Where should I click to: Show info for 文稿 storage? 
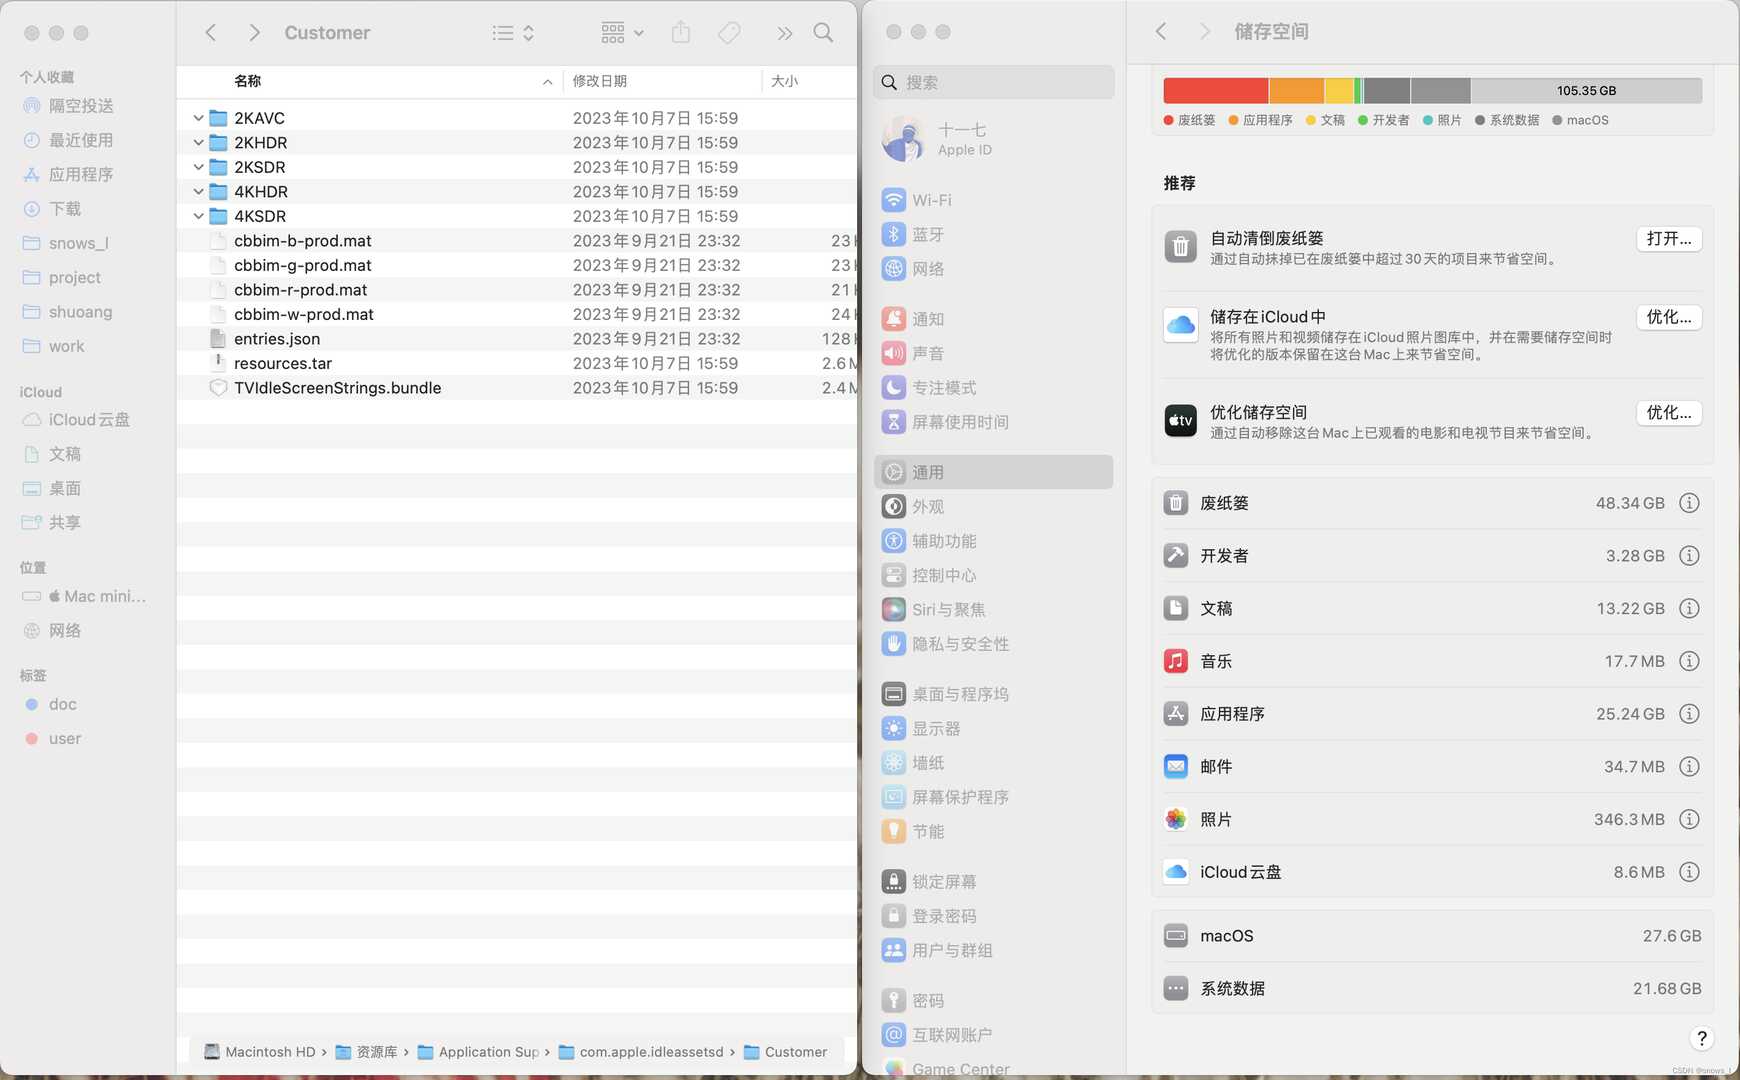point(1689,609)
